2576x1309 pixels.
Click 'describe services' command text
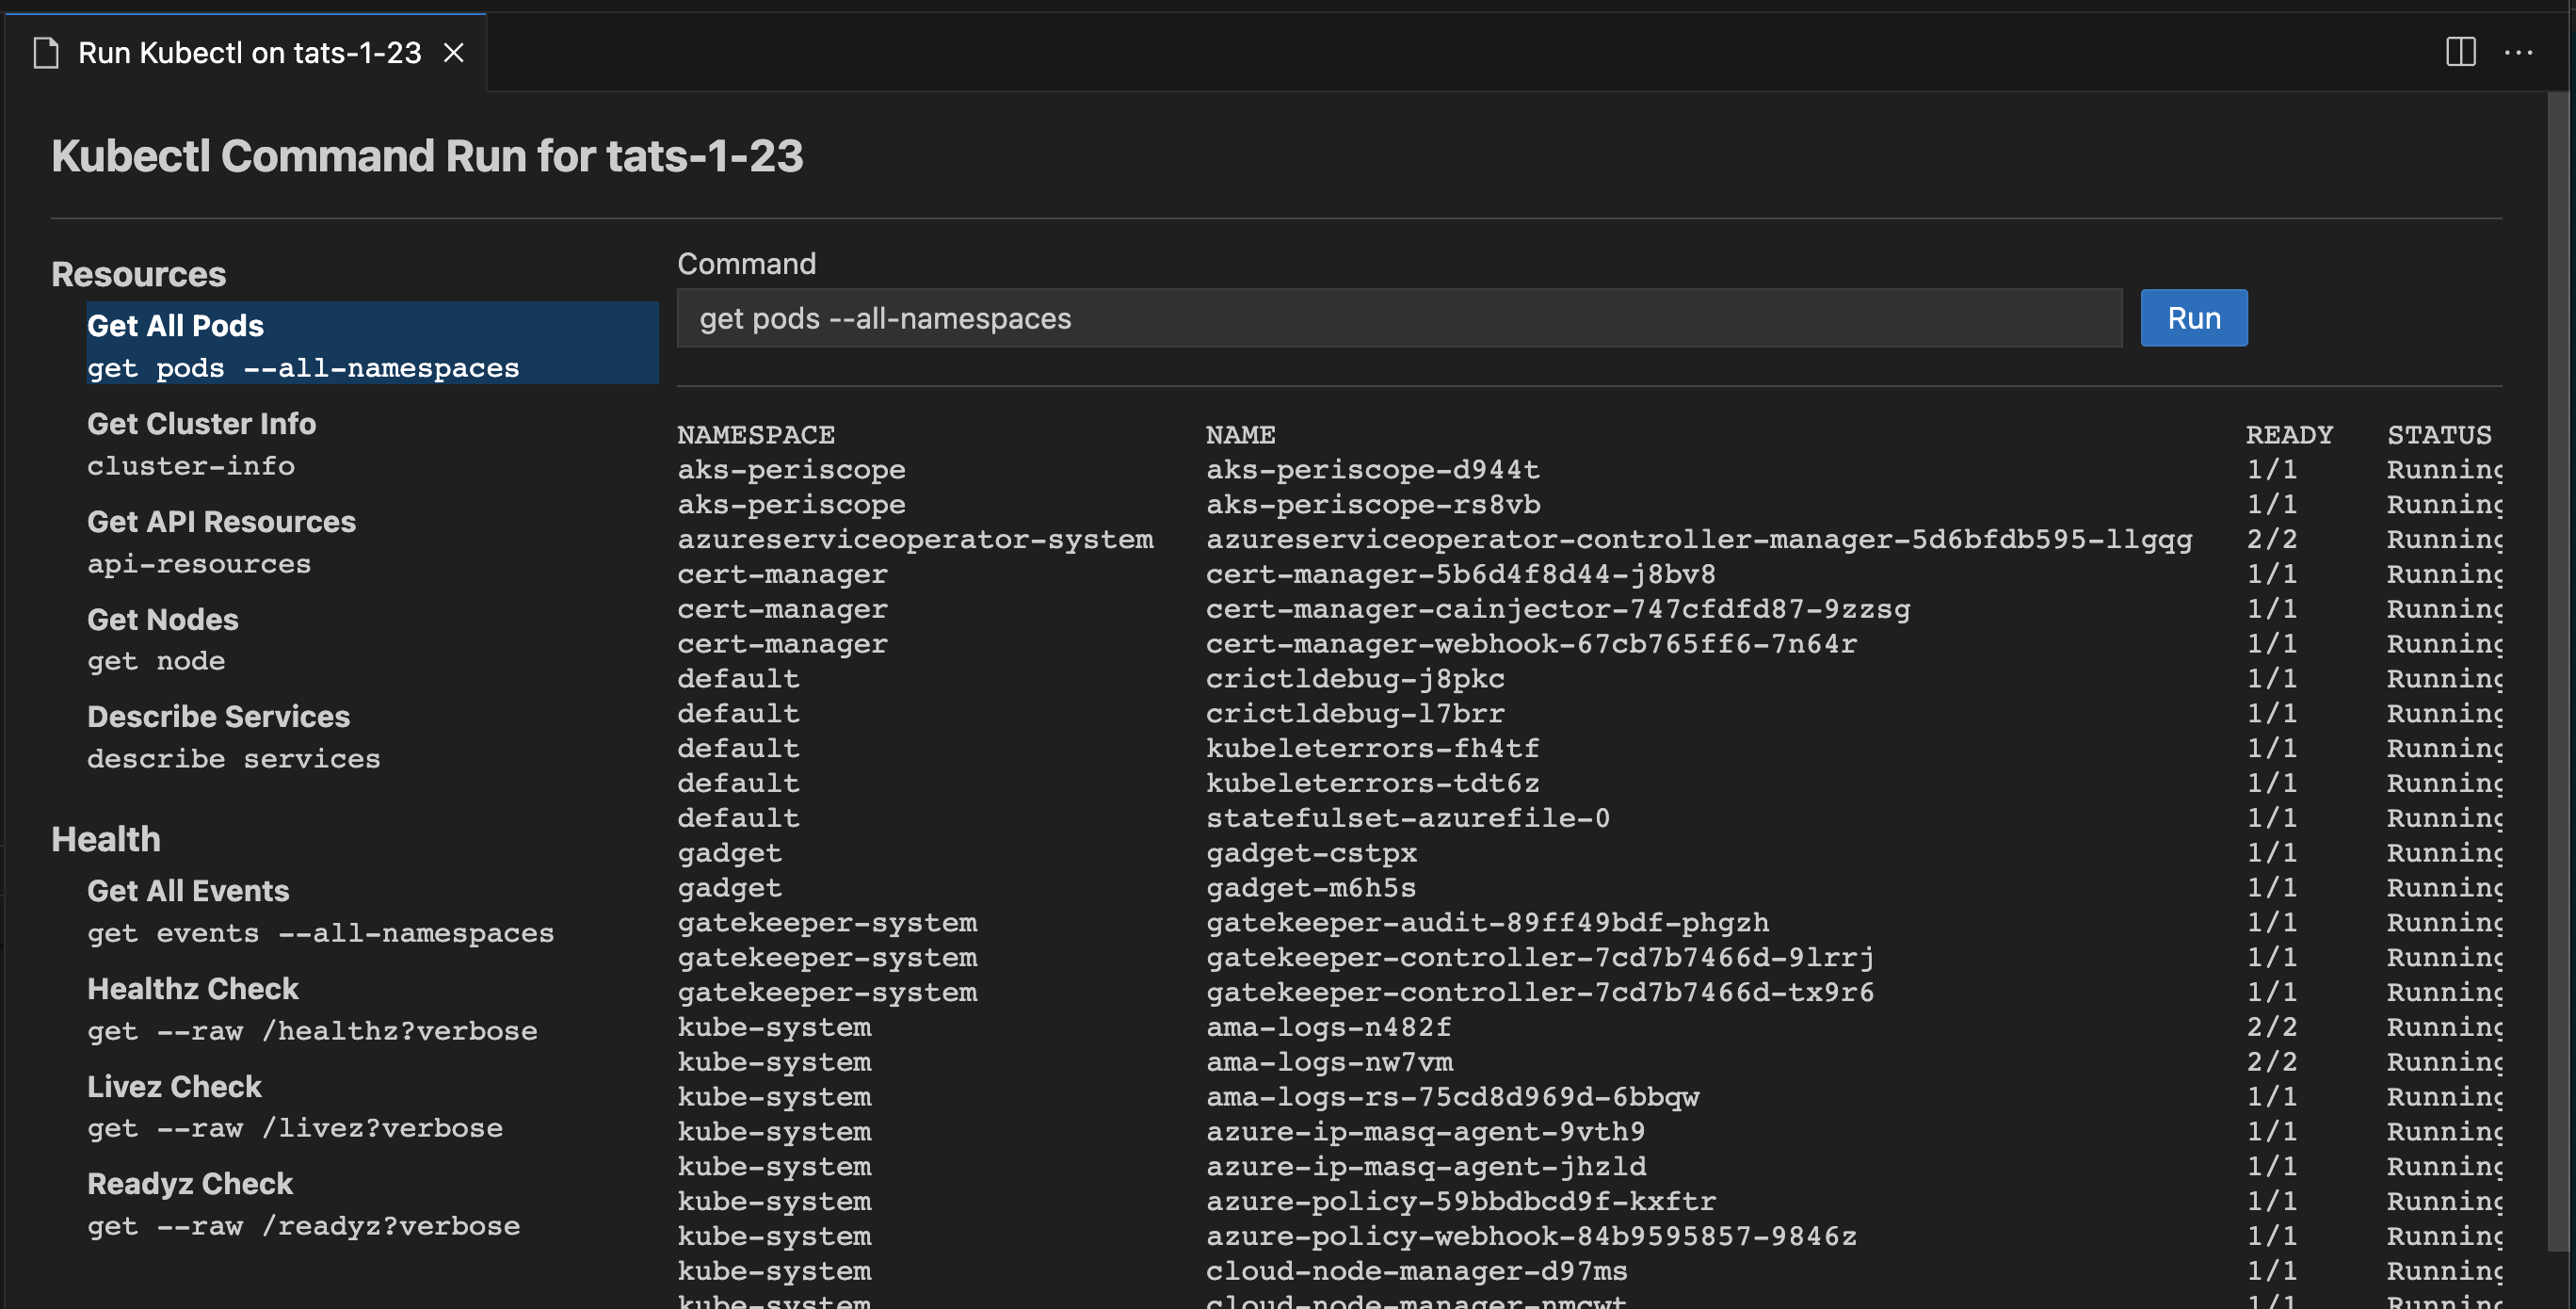pyautogui.click(x=234, y=759)
